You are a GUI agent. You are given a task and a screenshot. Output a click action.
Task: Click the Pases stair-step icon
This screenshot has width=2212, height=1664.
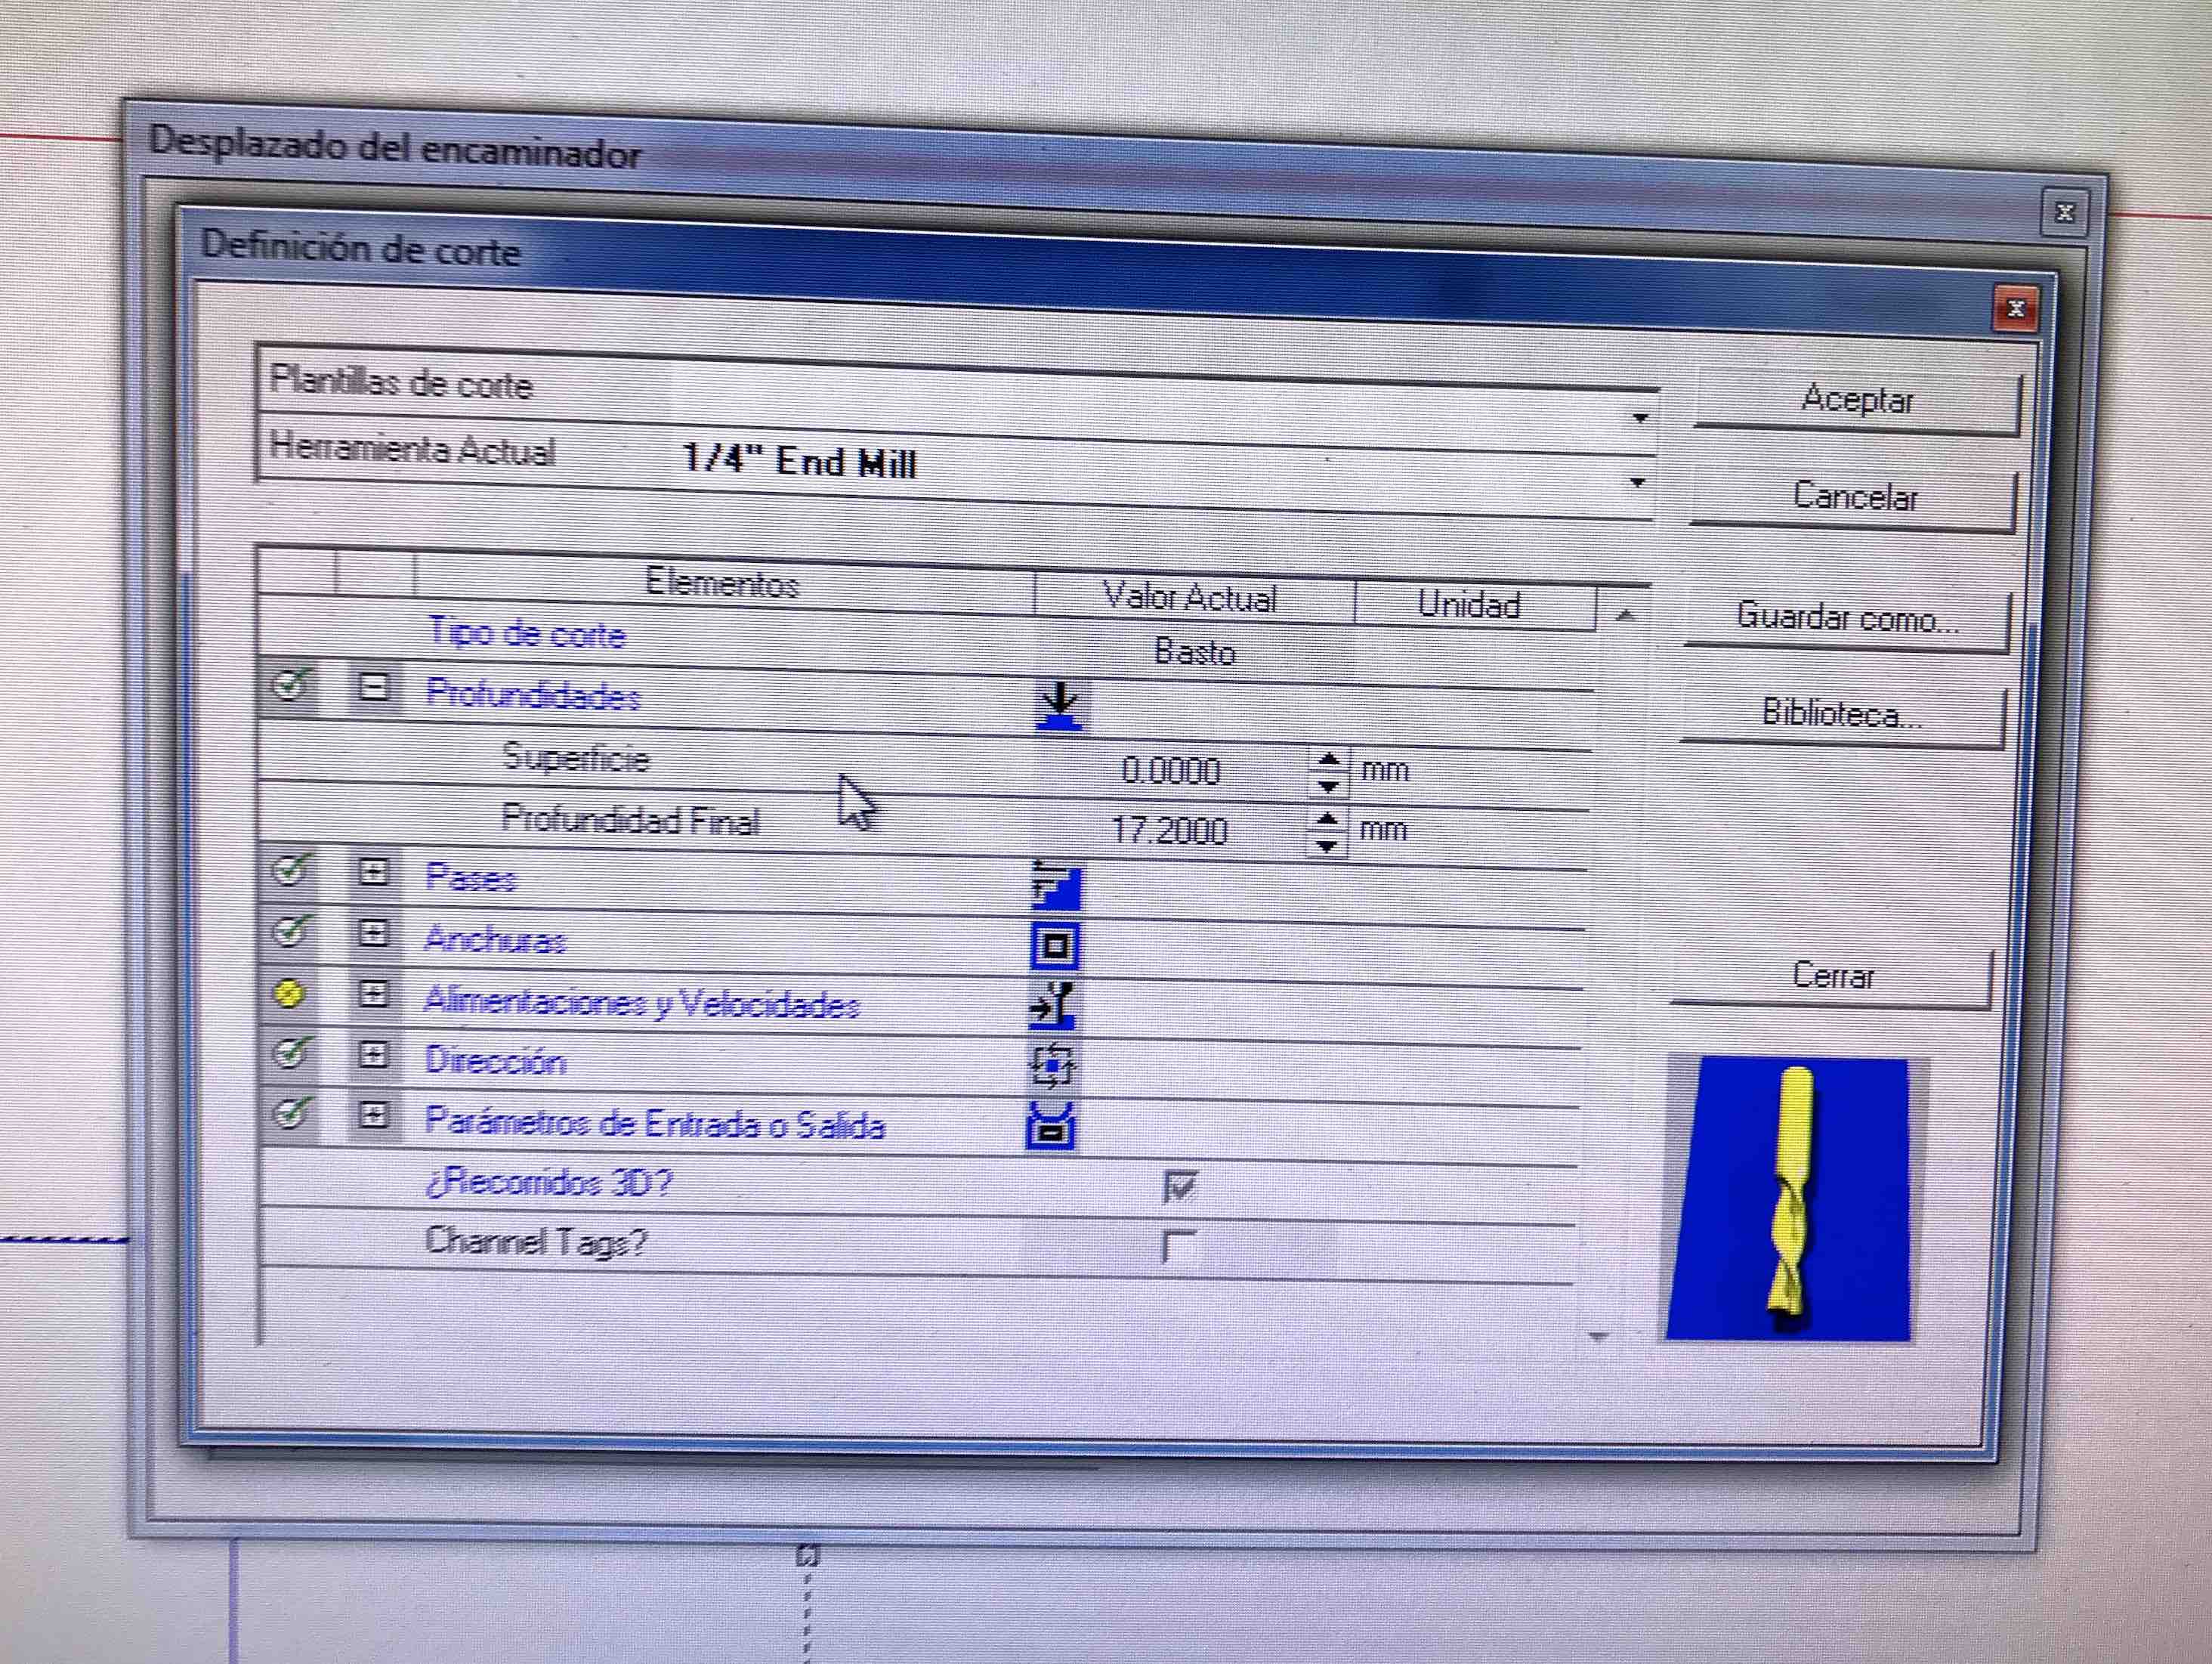(1056, 885)
